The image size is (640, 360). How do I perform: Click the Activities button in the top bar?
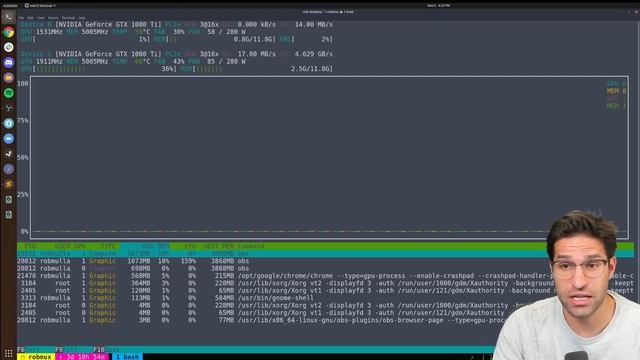10,6
